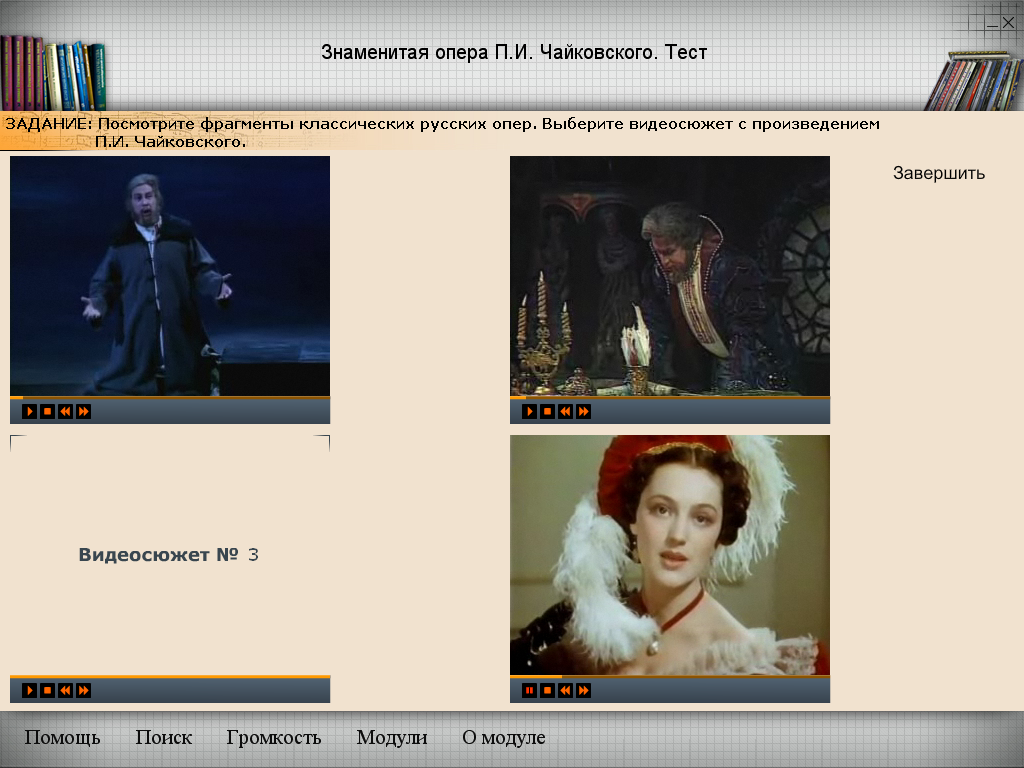Select the video frame of woman in feathered hat
The image size is (1024, 768).
[670, 554]
